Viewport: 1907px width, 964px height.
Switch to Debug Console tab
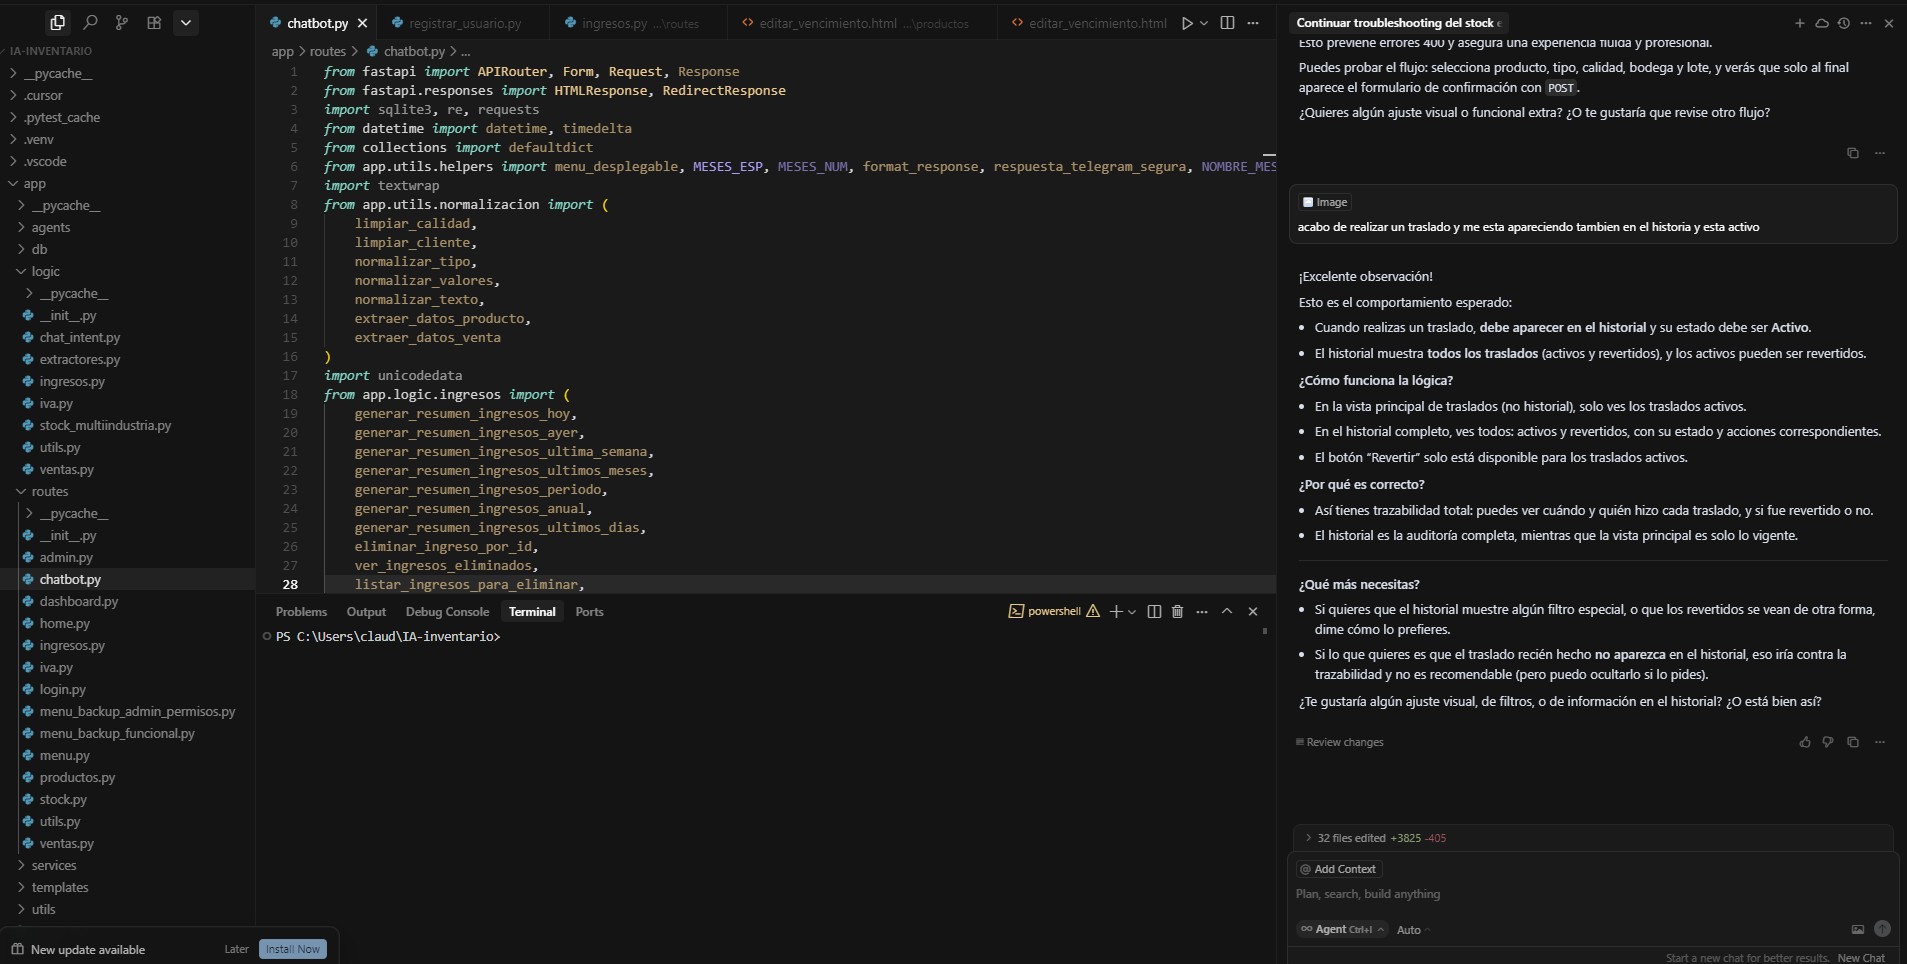447,612
